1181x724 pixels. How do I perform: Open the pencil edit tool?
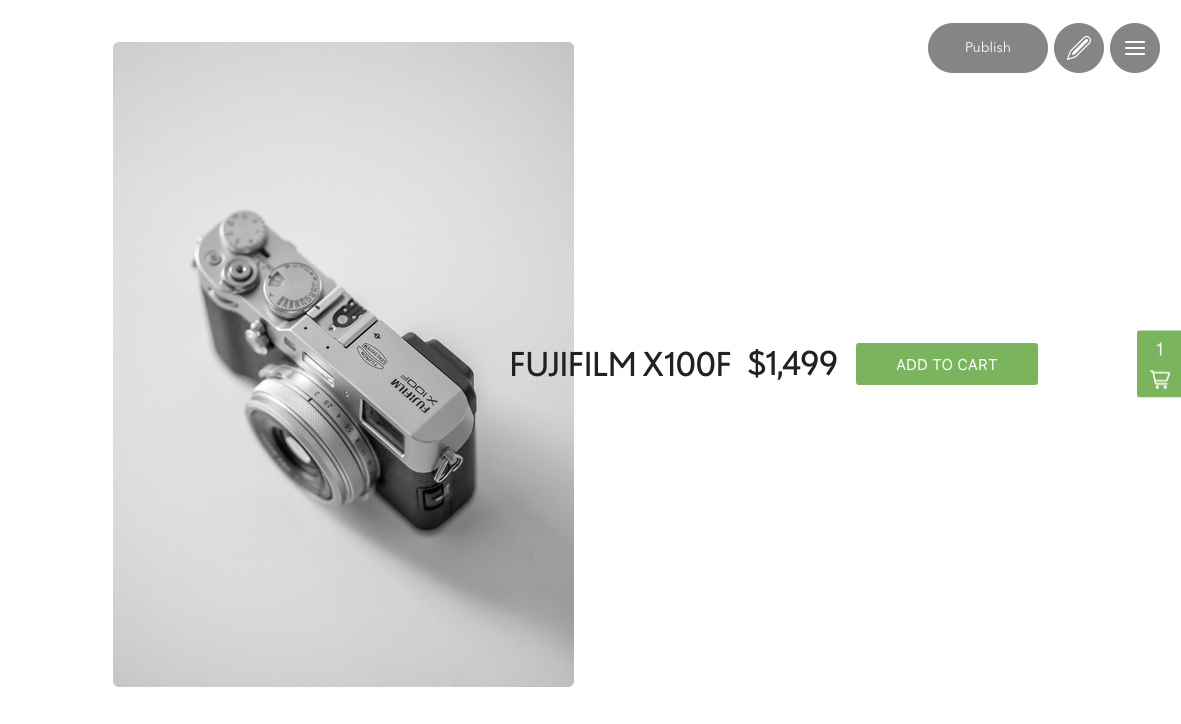pyautogui.click(x=1079, y=47)
